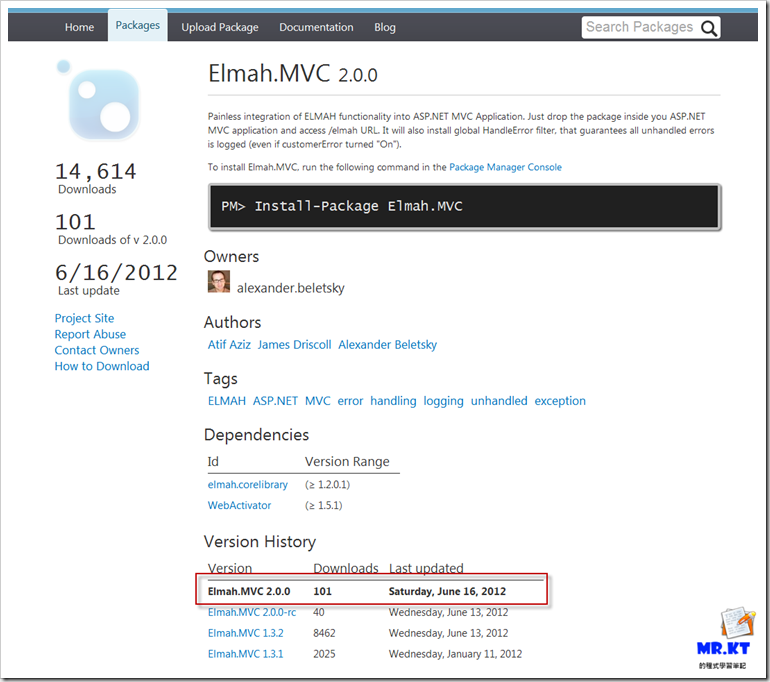The height and width of the screenshot is (682, 770).
Task: Click 8462 downloads cell
Action: tap(324, 633)
